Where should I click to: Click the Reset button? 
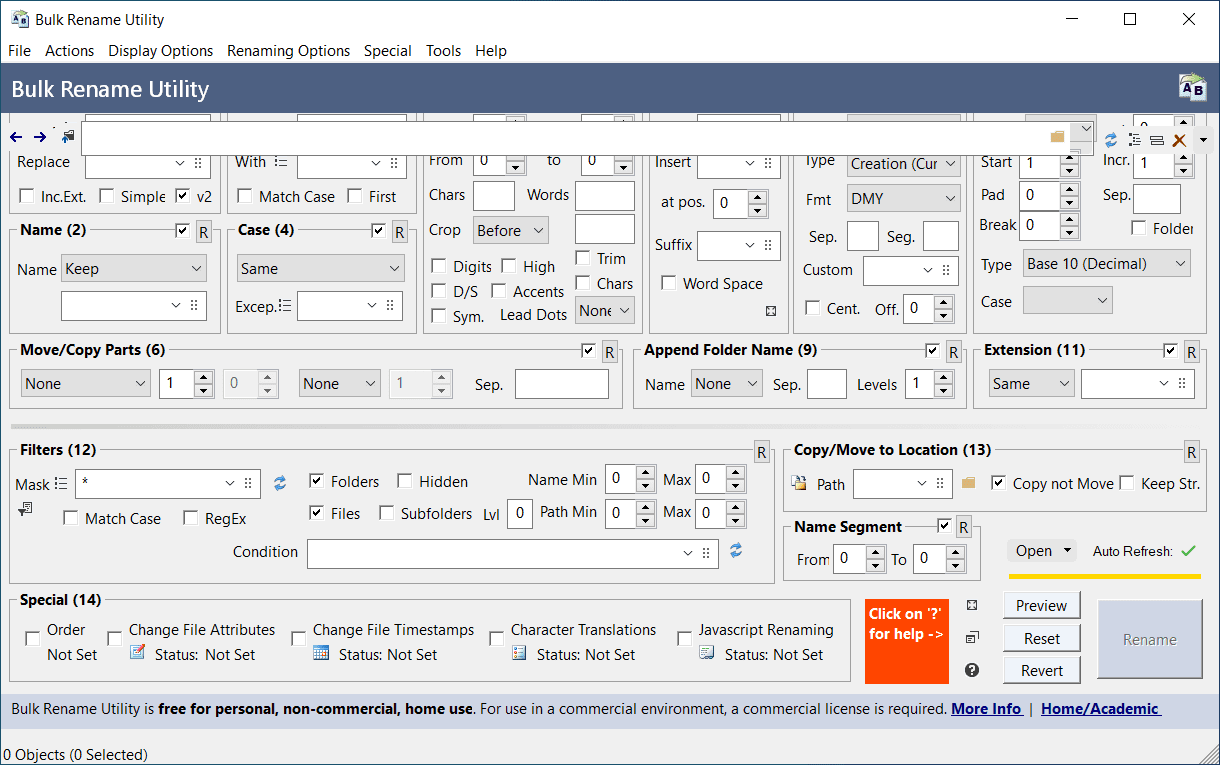tap(1041, 638)
